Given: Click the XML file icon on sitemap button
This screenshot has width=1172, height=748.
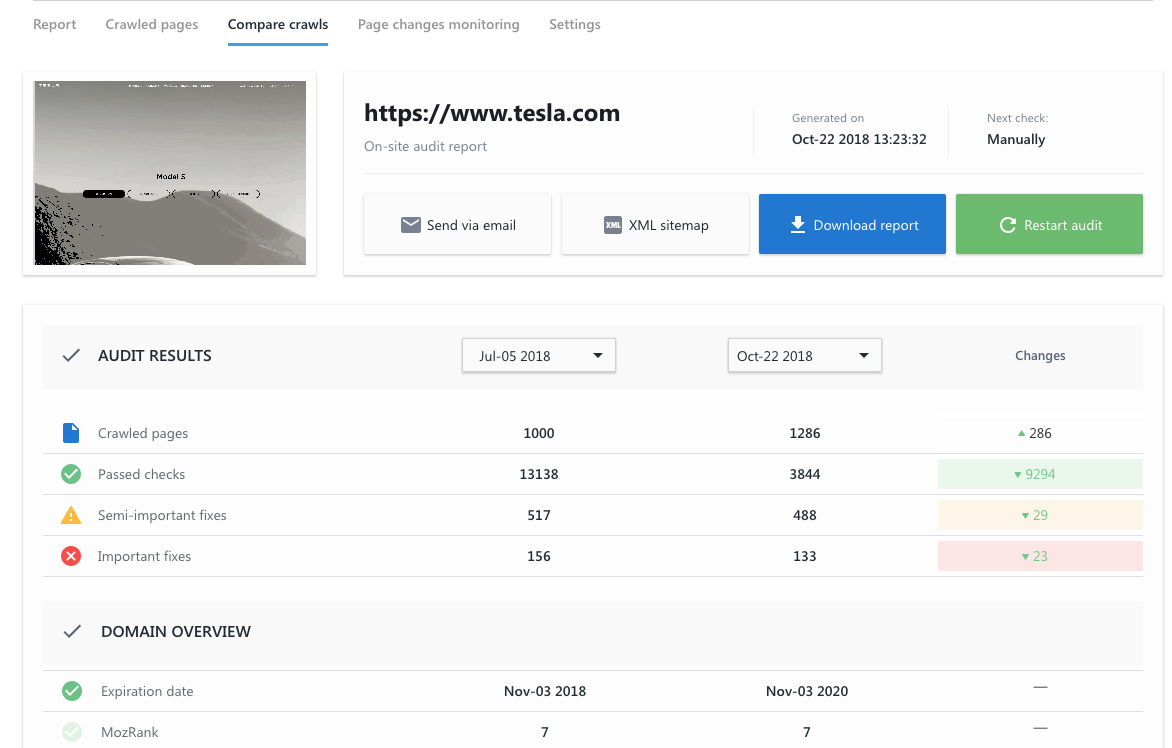Looking at the screenshot, I should click(613, 225).
